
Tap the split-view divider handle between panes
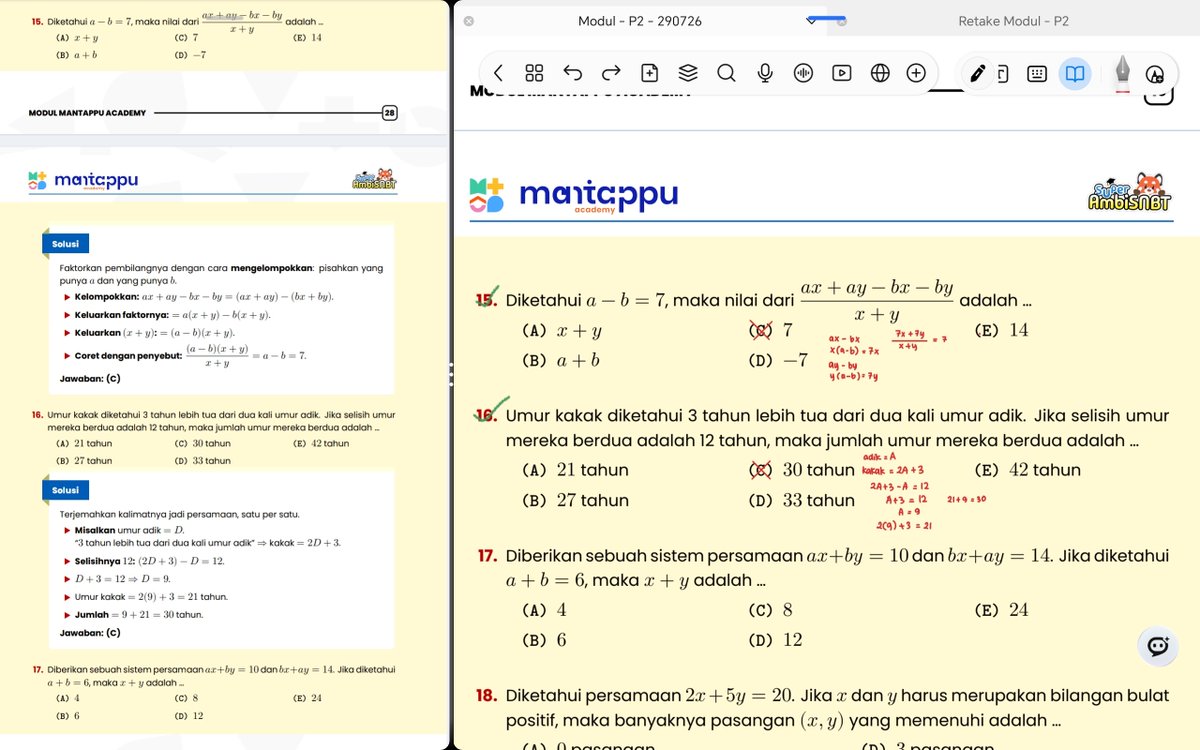pyautogui.click(x=452, y=374)
